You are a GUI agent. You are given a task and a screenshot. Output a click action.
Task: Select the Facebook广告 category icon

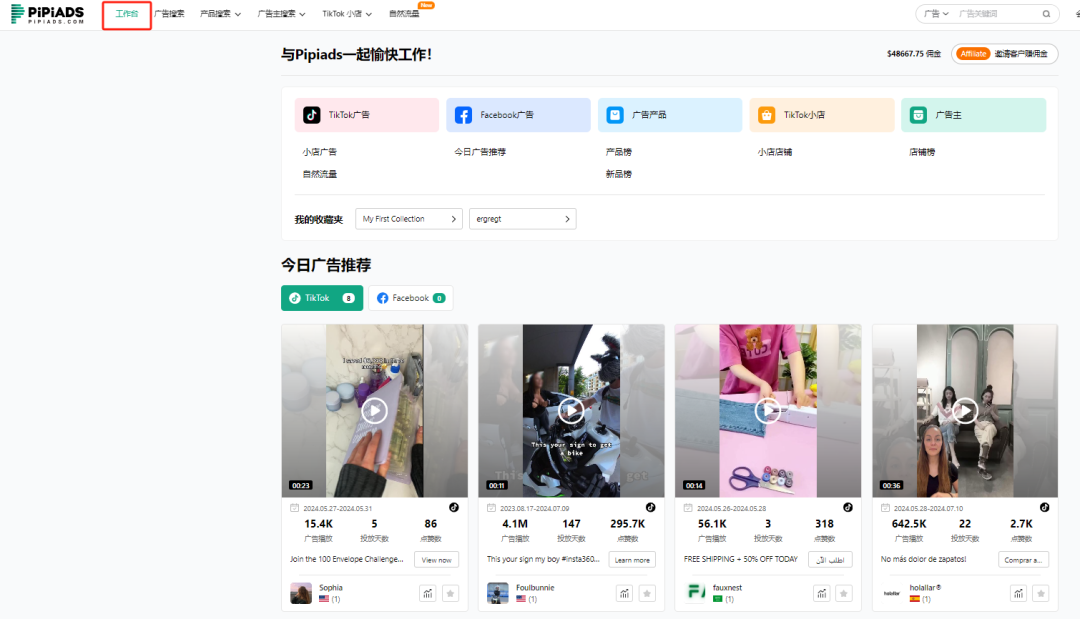pos(463,114)
